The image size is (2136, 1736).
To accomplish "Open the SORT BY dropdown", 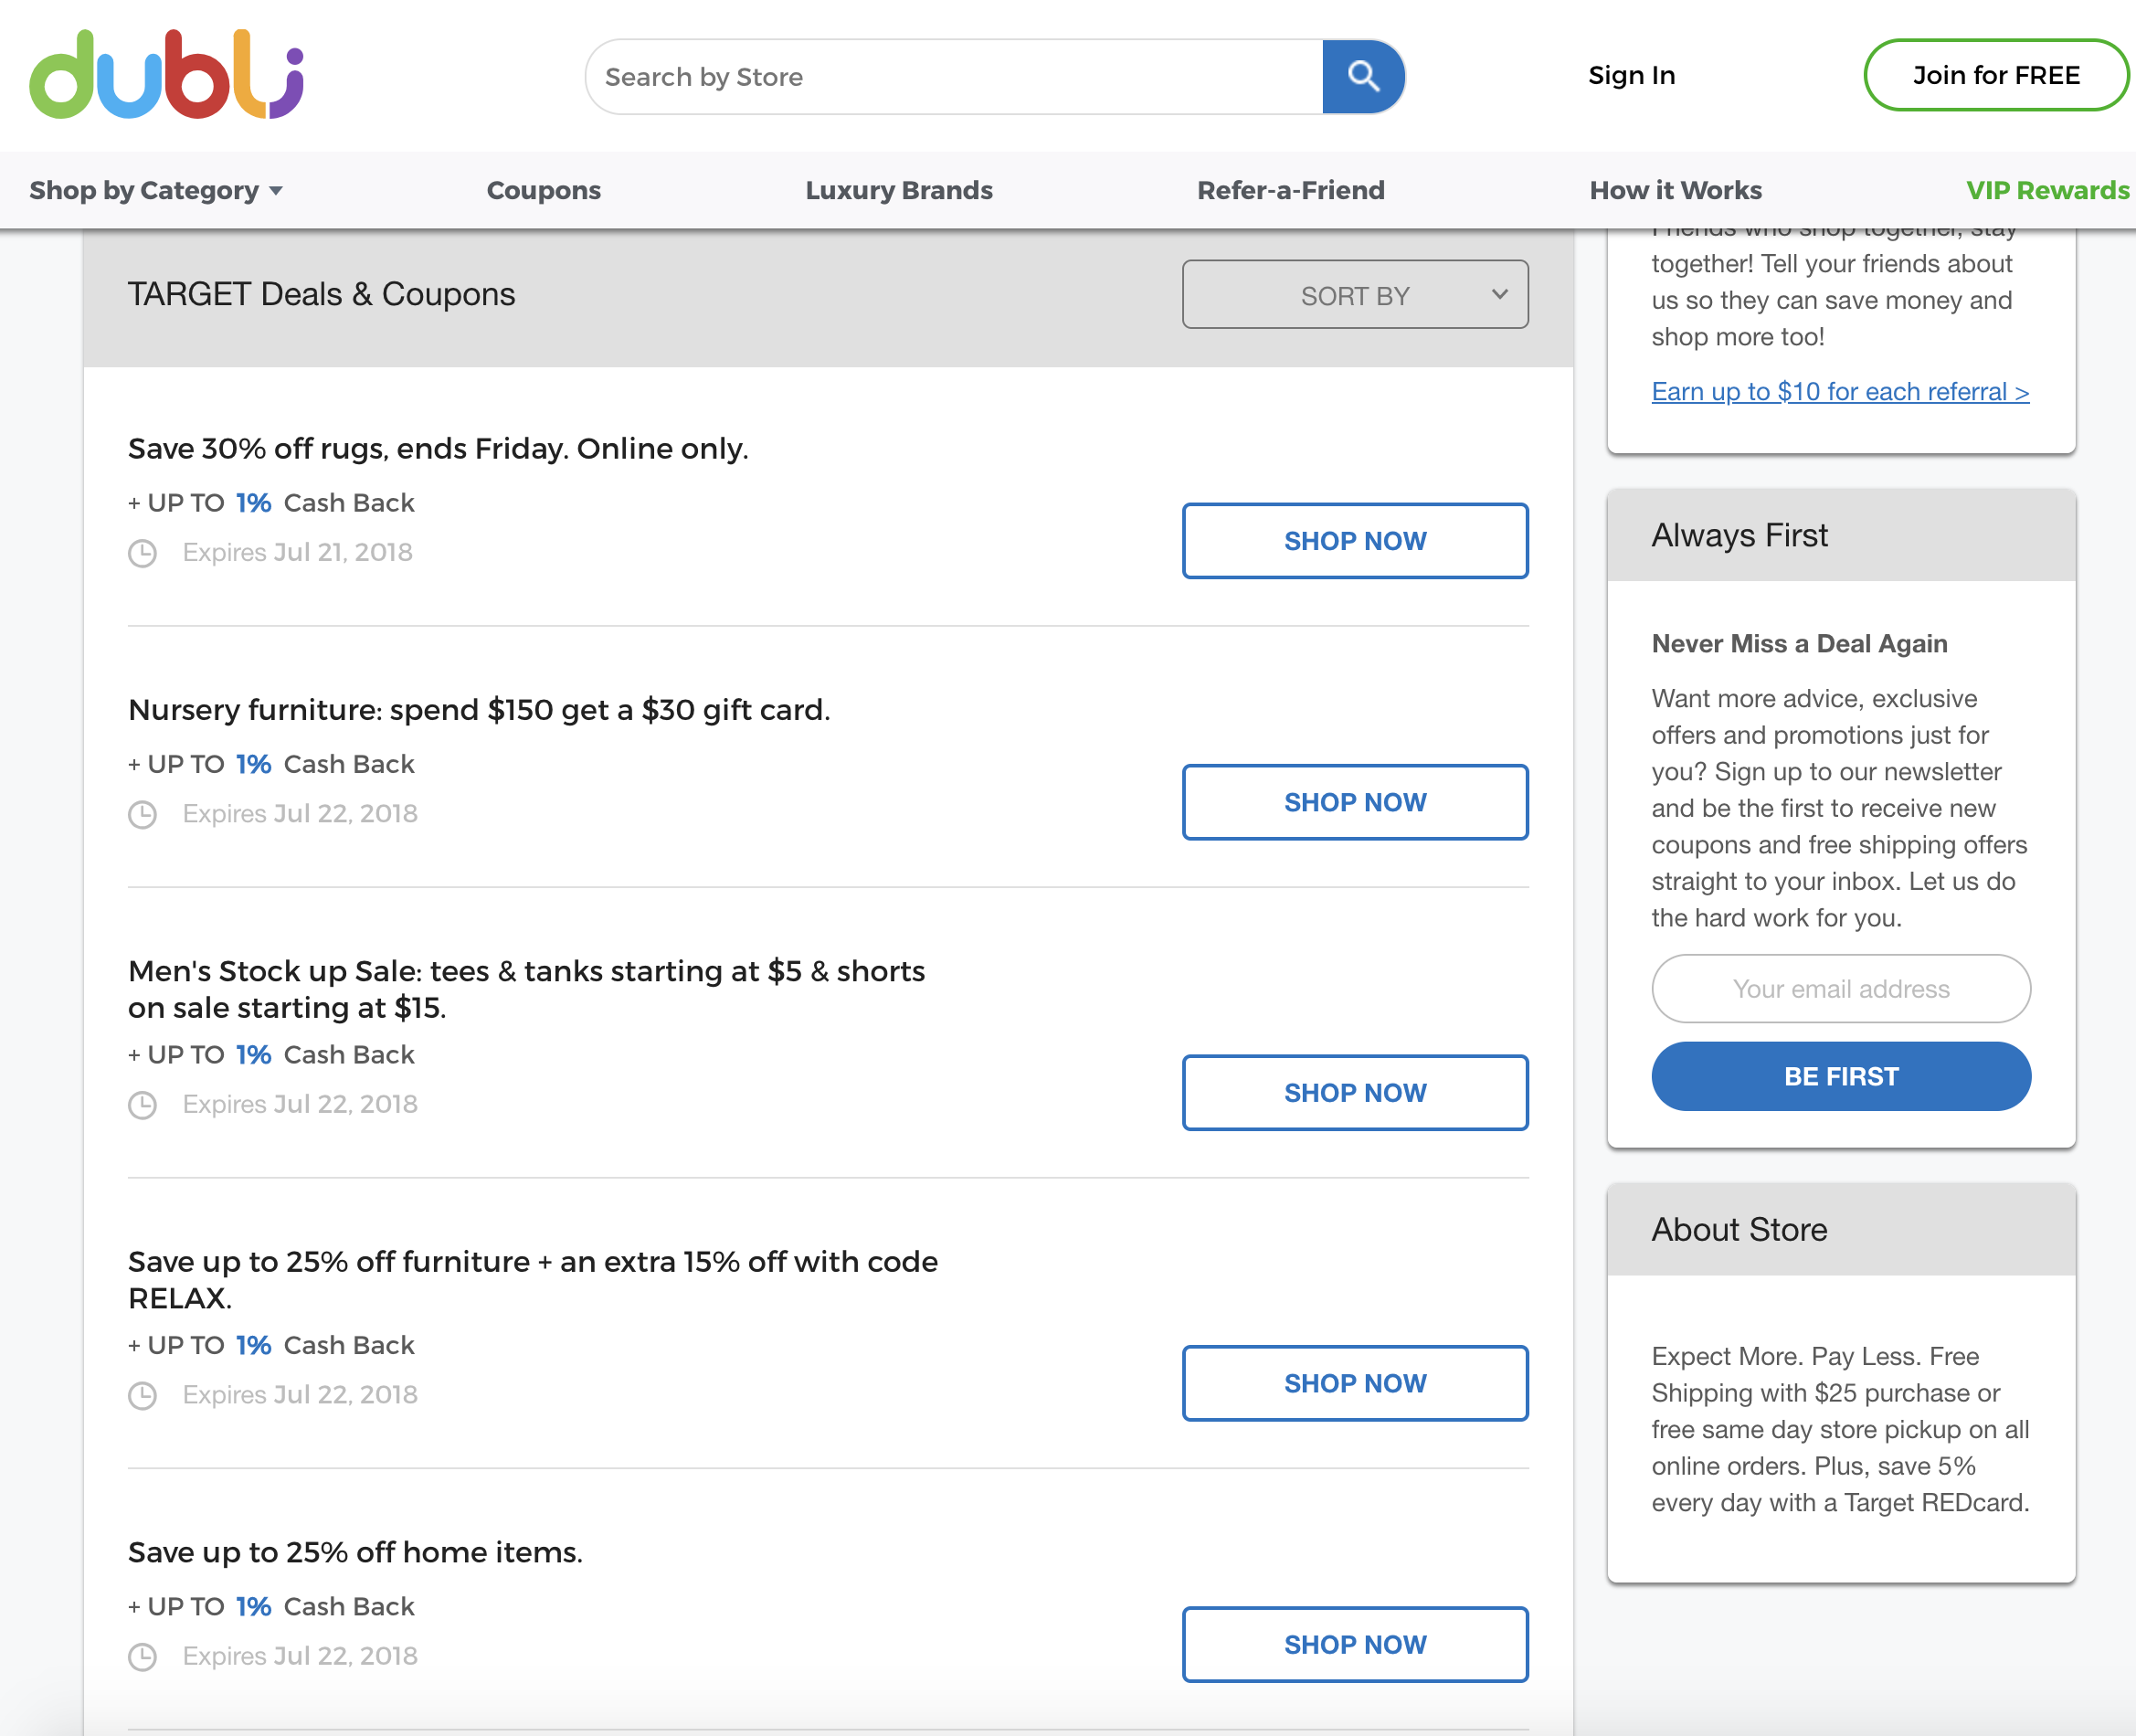I will (1354, 295).
